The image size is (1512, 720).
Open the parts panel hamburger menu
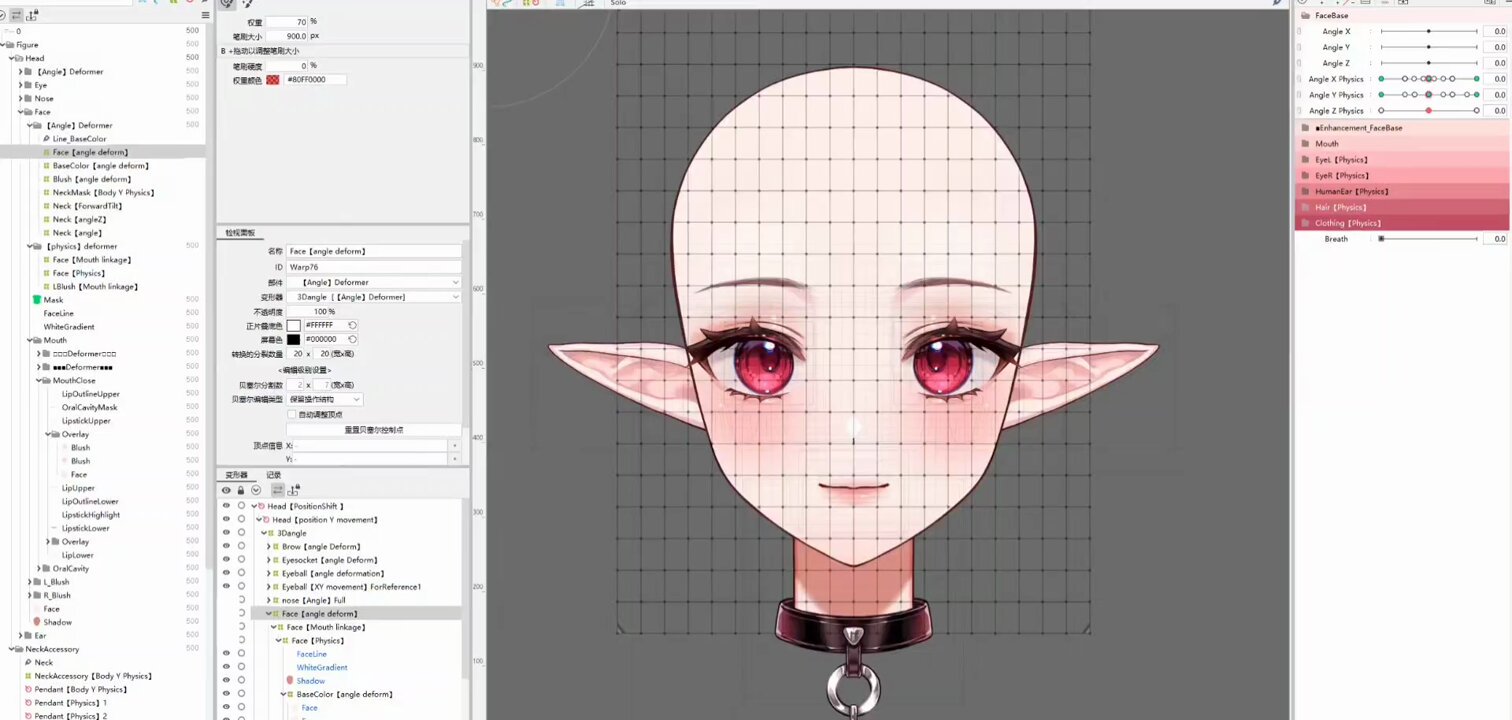[206, 15]
